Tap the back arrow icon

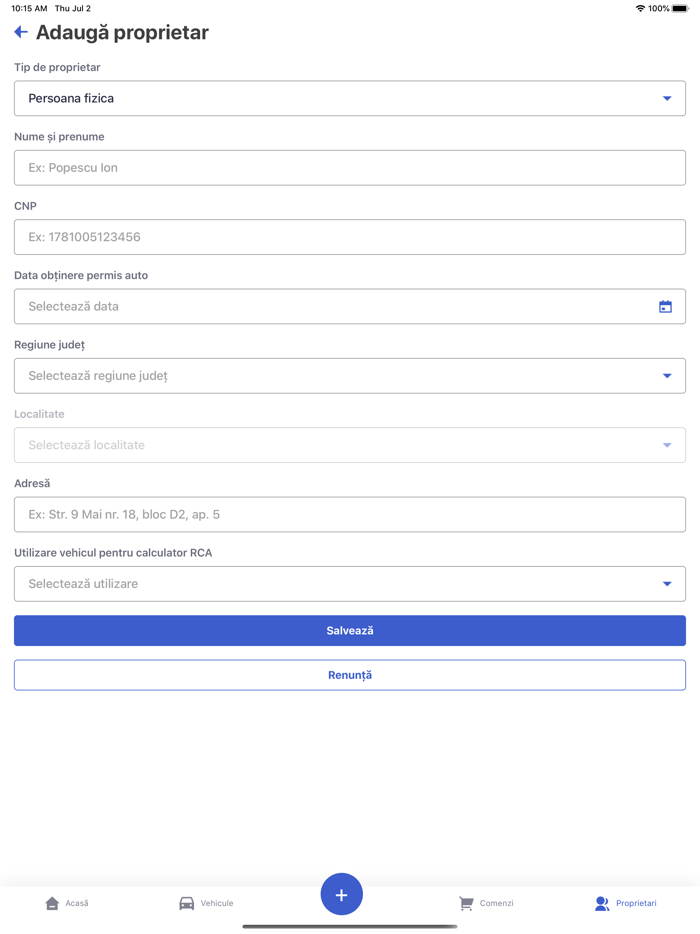coord(21,32)
